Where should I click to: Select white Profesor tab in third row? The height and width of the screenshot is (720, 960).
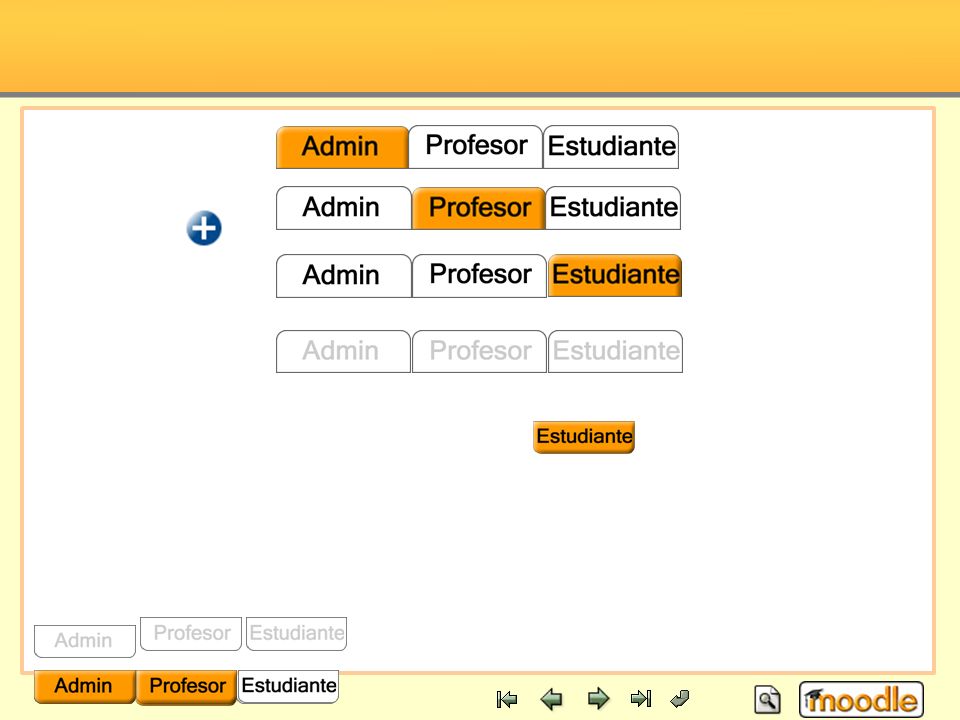pos(479,276)
